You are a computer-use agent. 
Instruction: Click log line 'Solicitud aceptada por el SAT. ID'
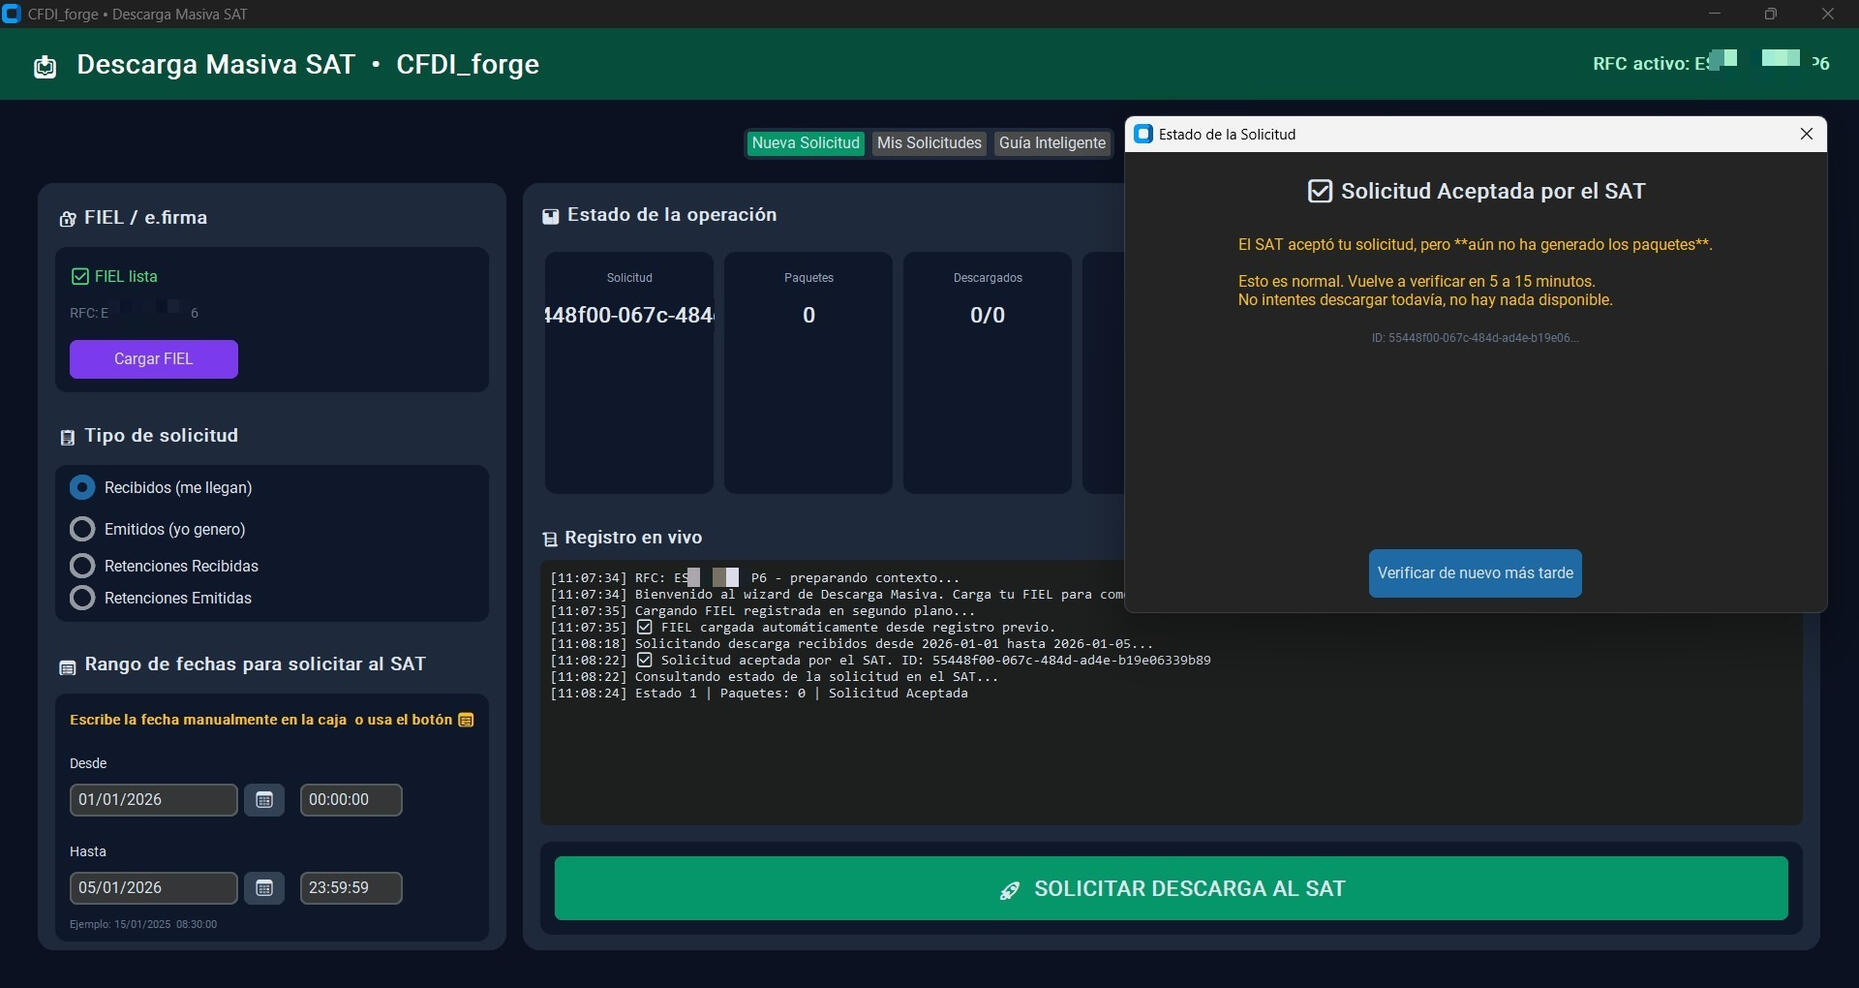880,660
